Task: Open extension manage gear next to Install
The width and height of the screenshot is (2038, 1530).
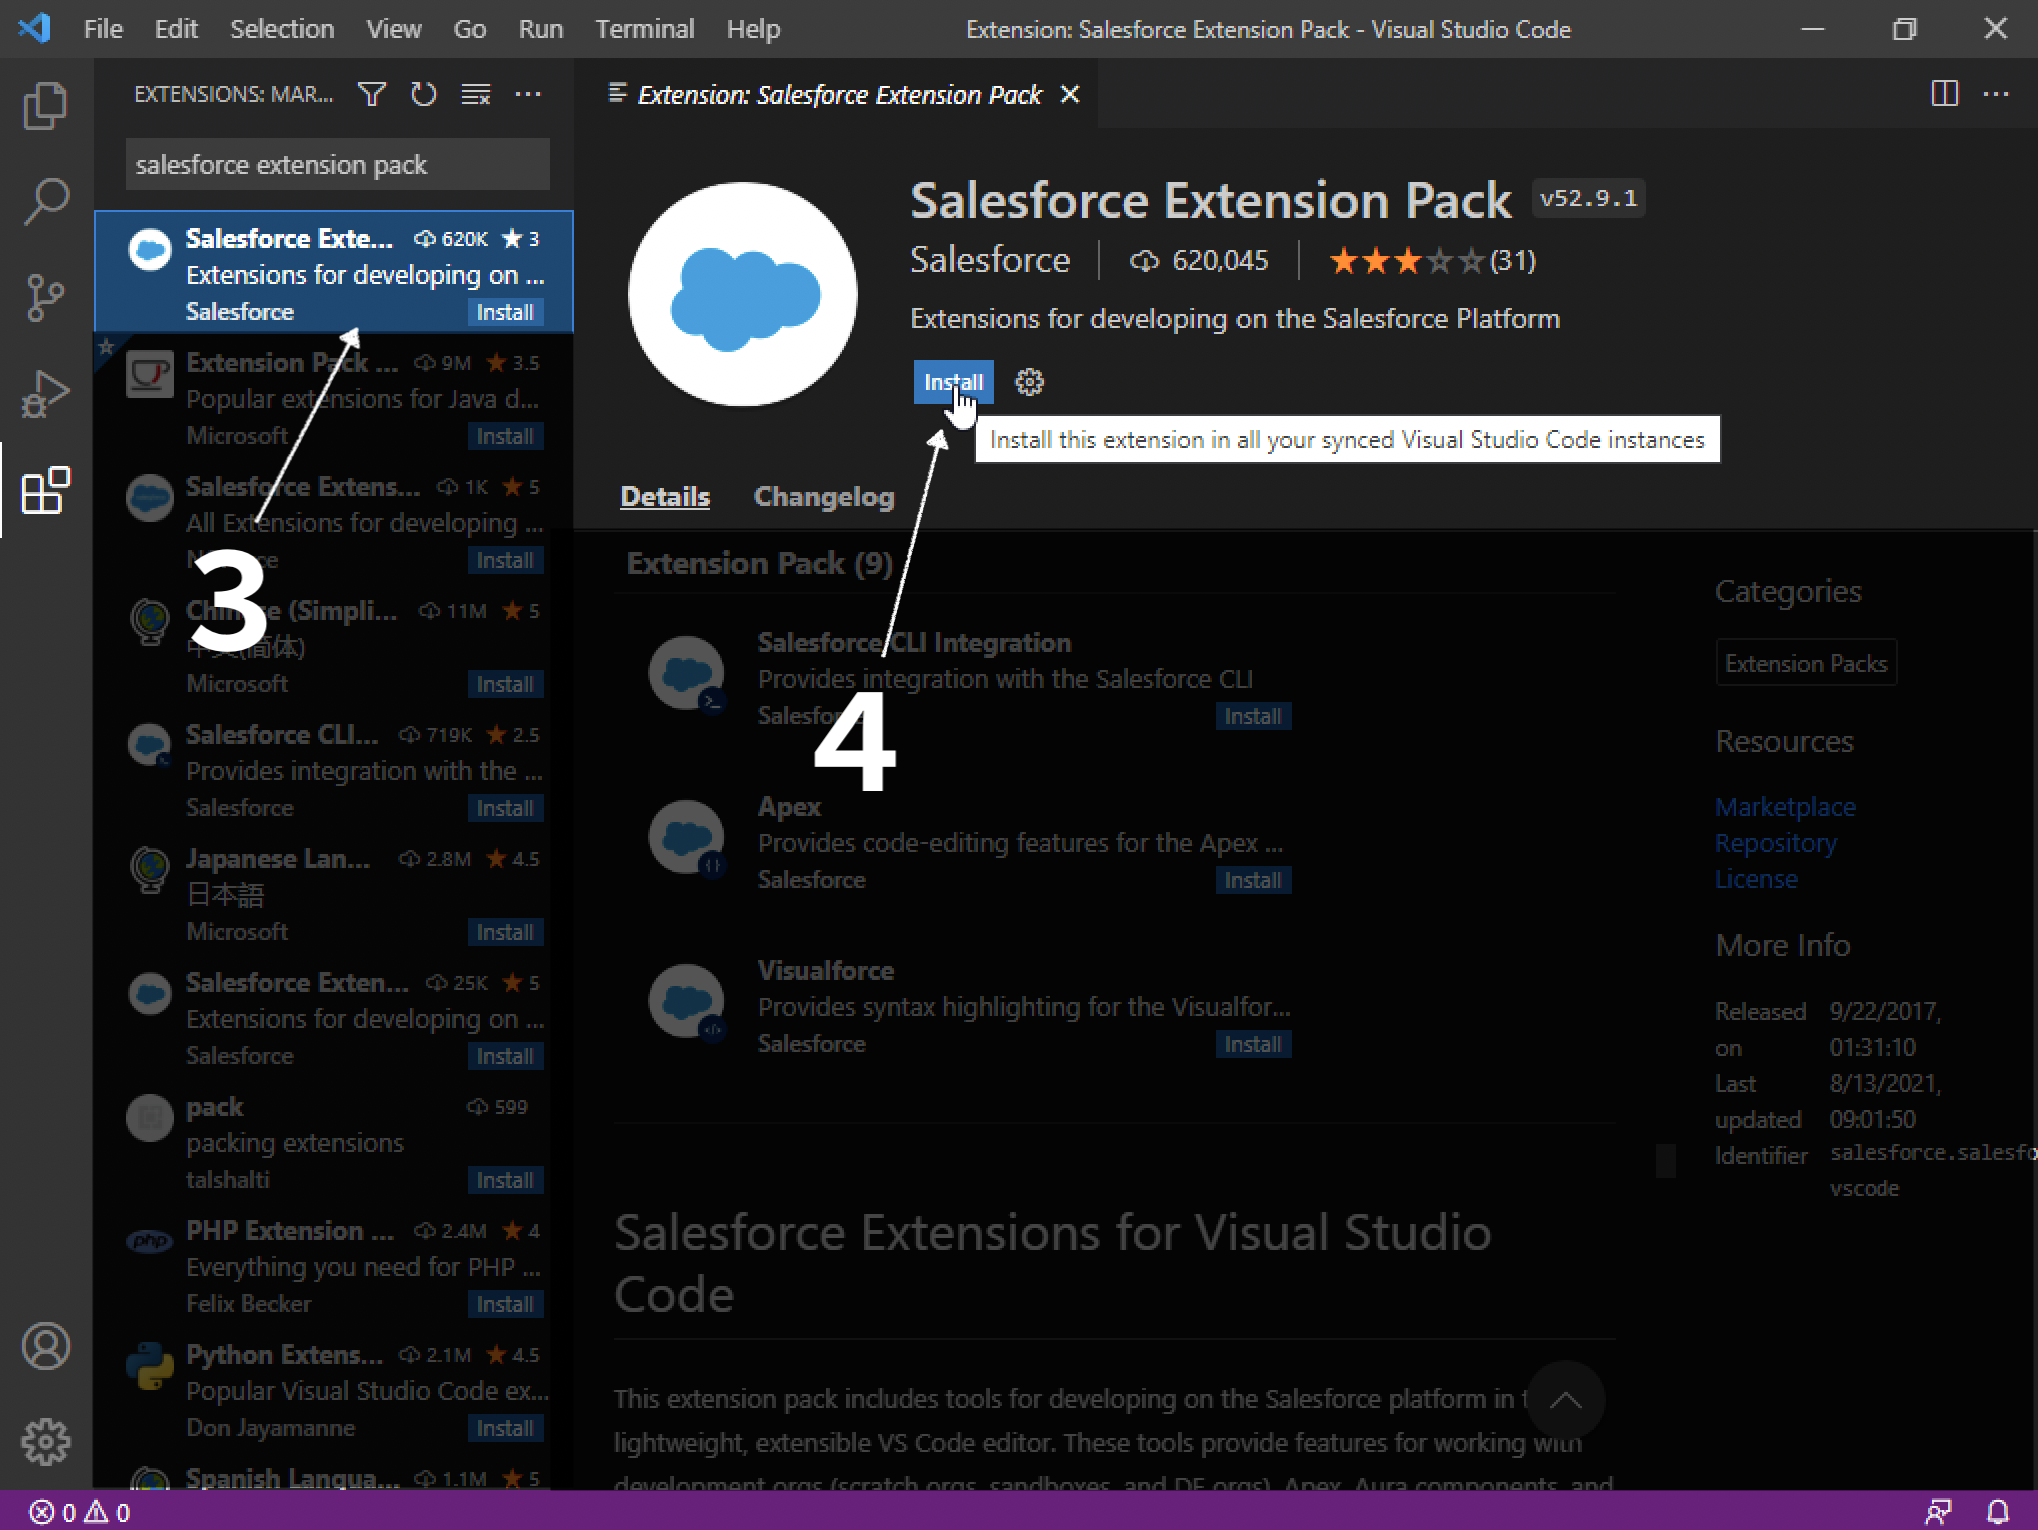Action: pyautogui.click(x=1029, y=382)
